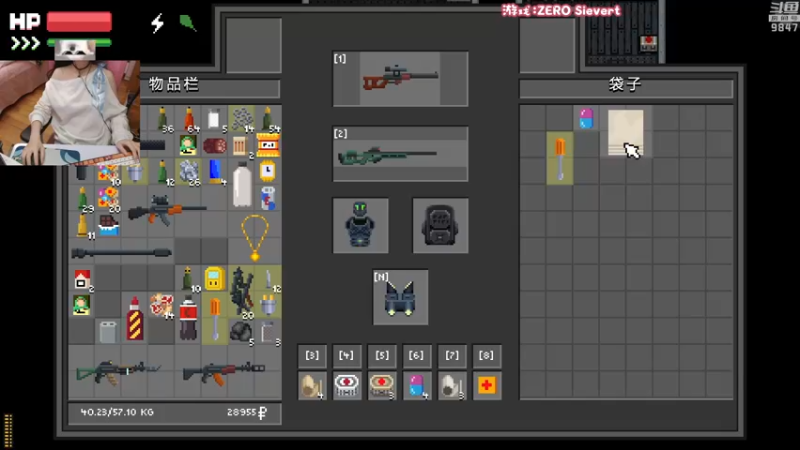Click the medkit item under hotbar [4]
The width and height of the screenshot is (800, 450).
pos(347,386)
